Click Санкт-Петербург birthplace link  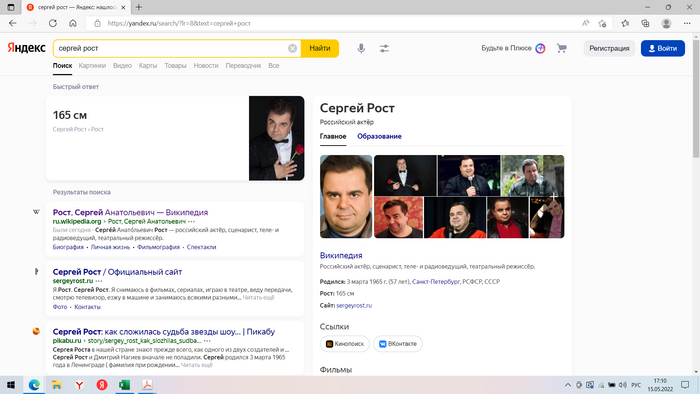(x=436, y=282)
